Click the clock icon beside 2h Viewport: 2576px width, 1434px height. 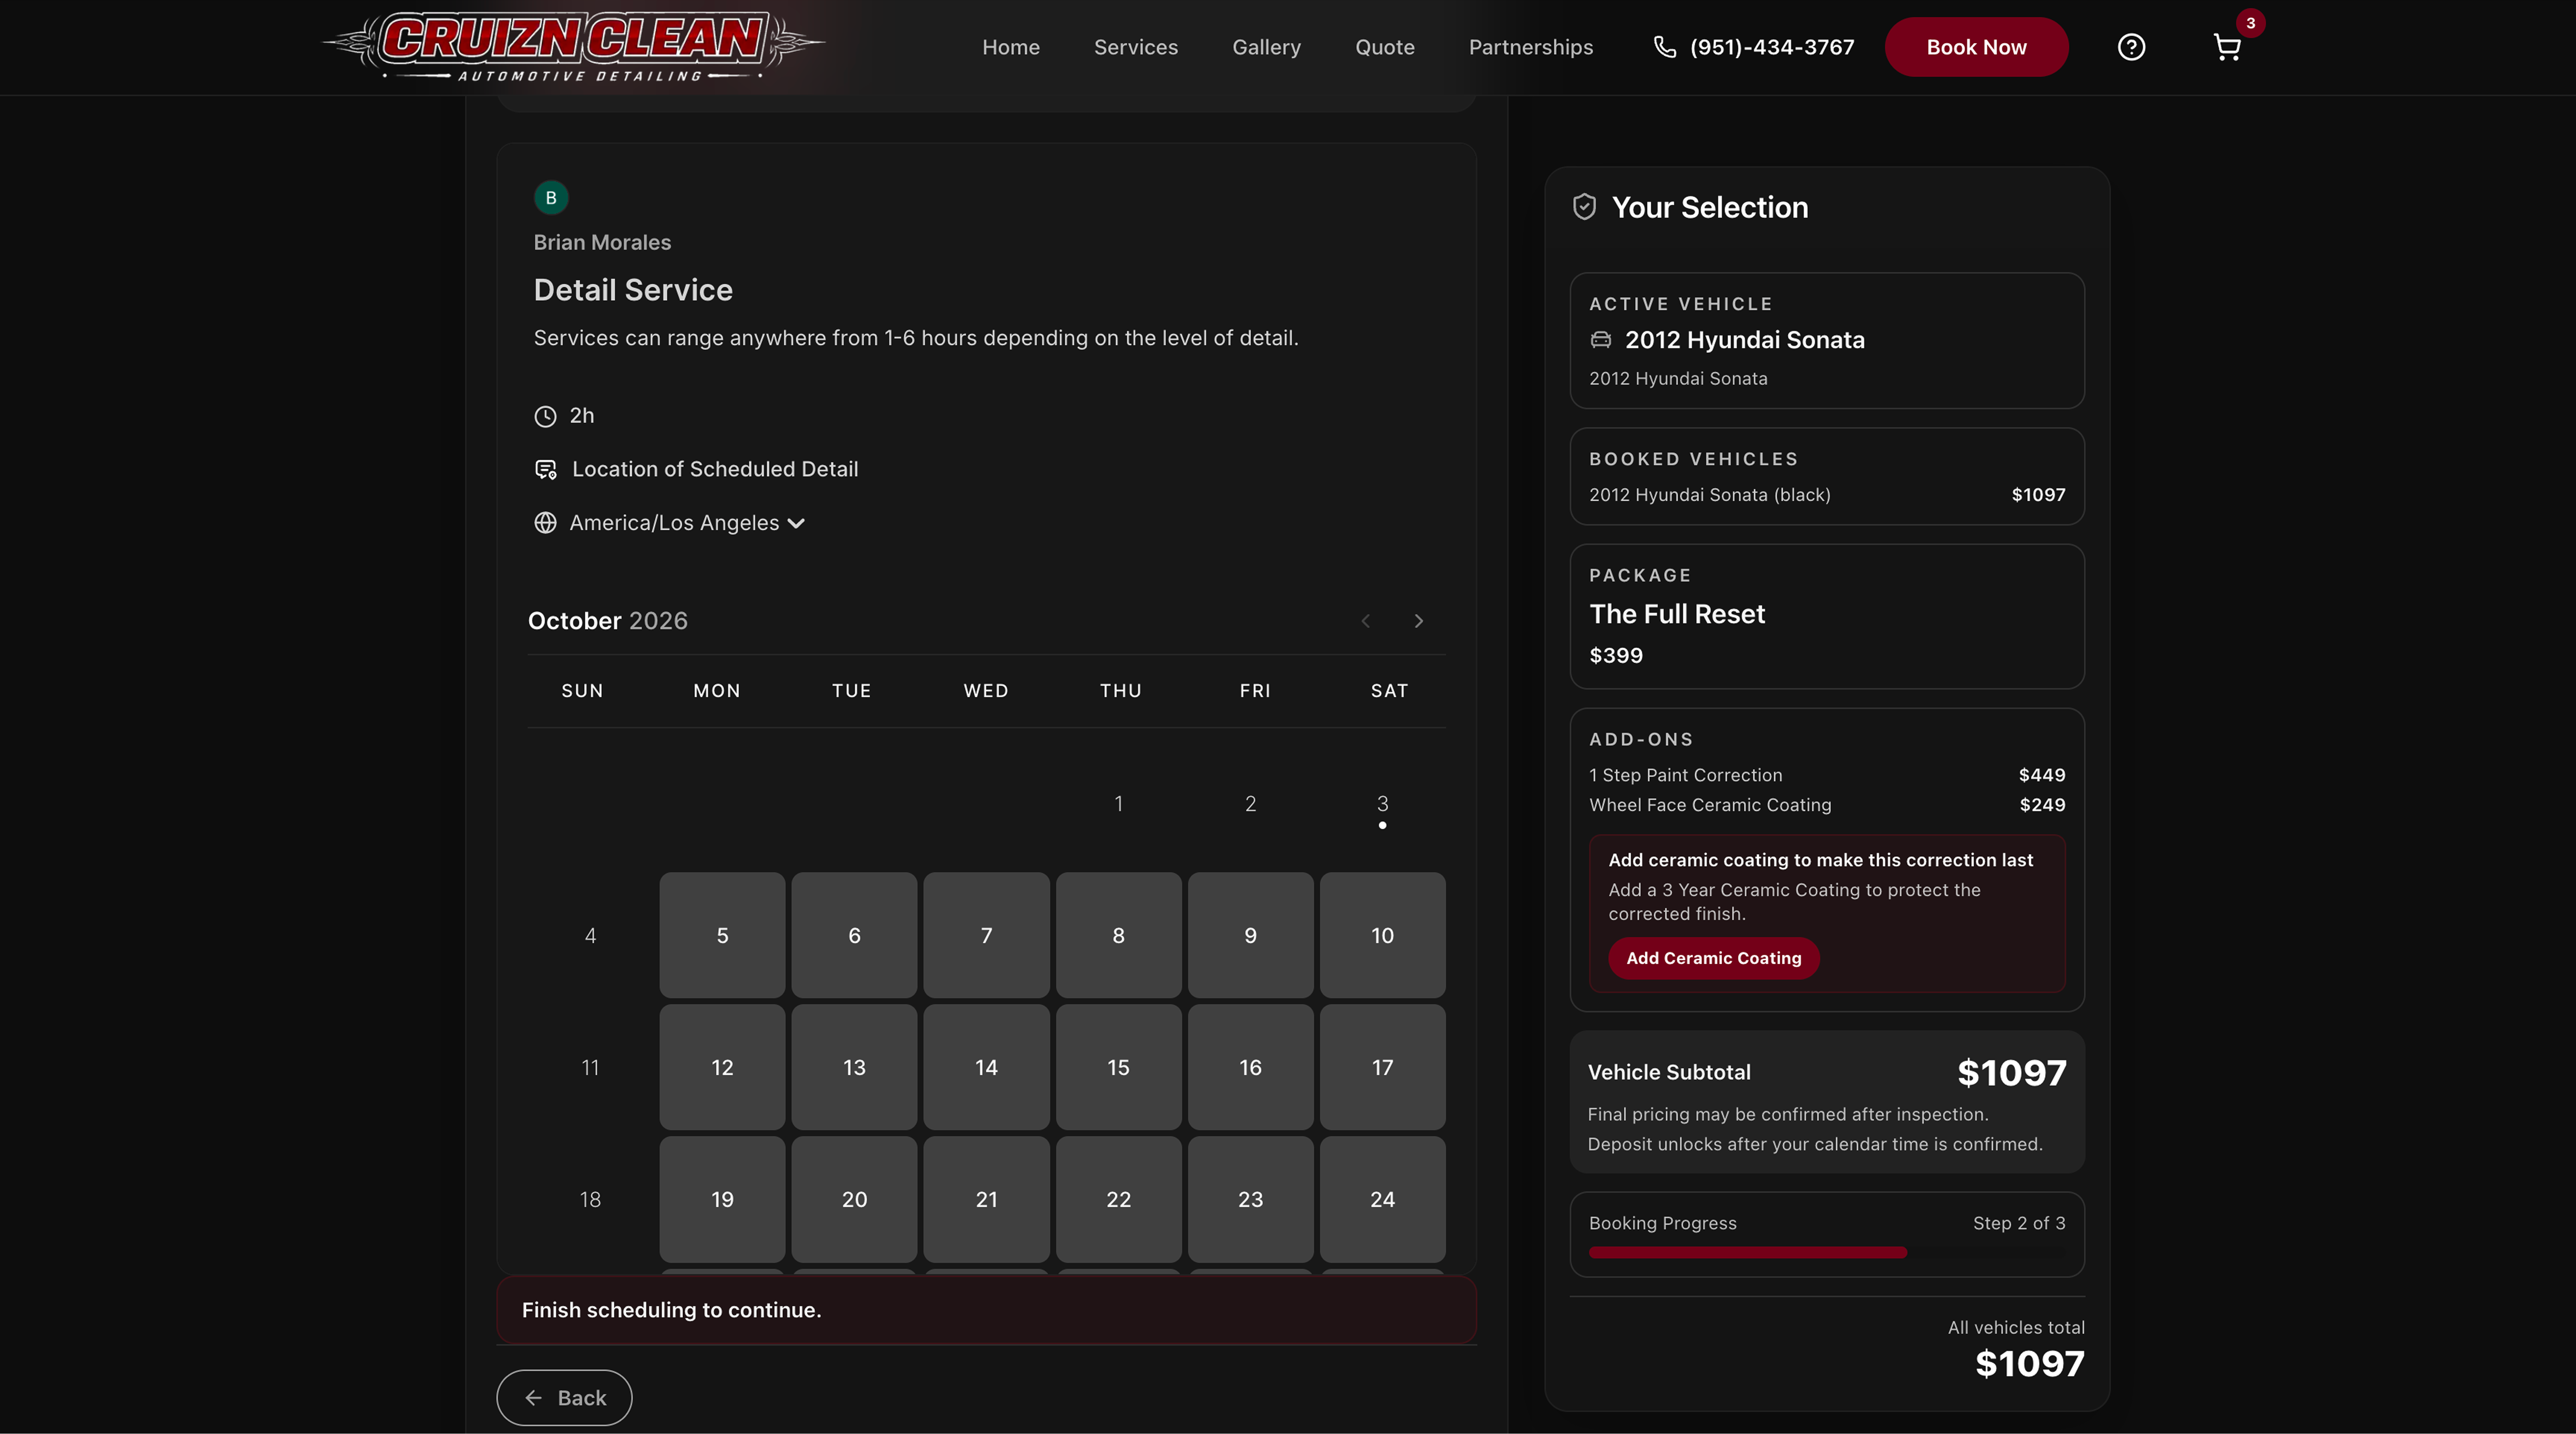[545, 416]
